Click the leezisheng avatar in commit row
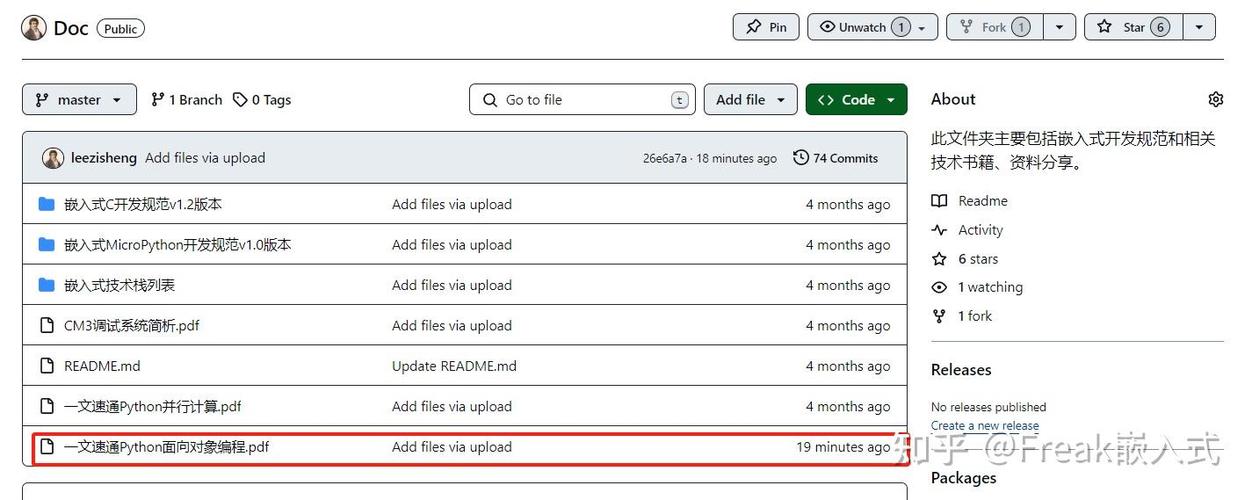 coord(53,158)
